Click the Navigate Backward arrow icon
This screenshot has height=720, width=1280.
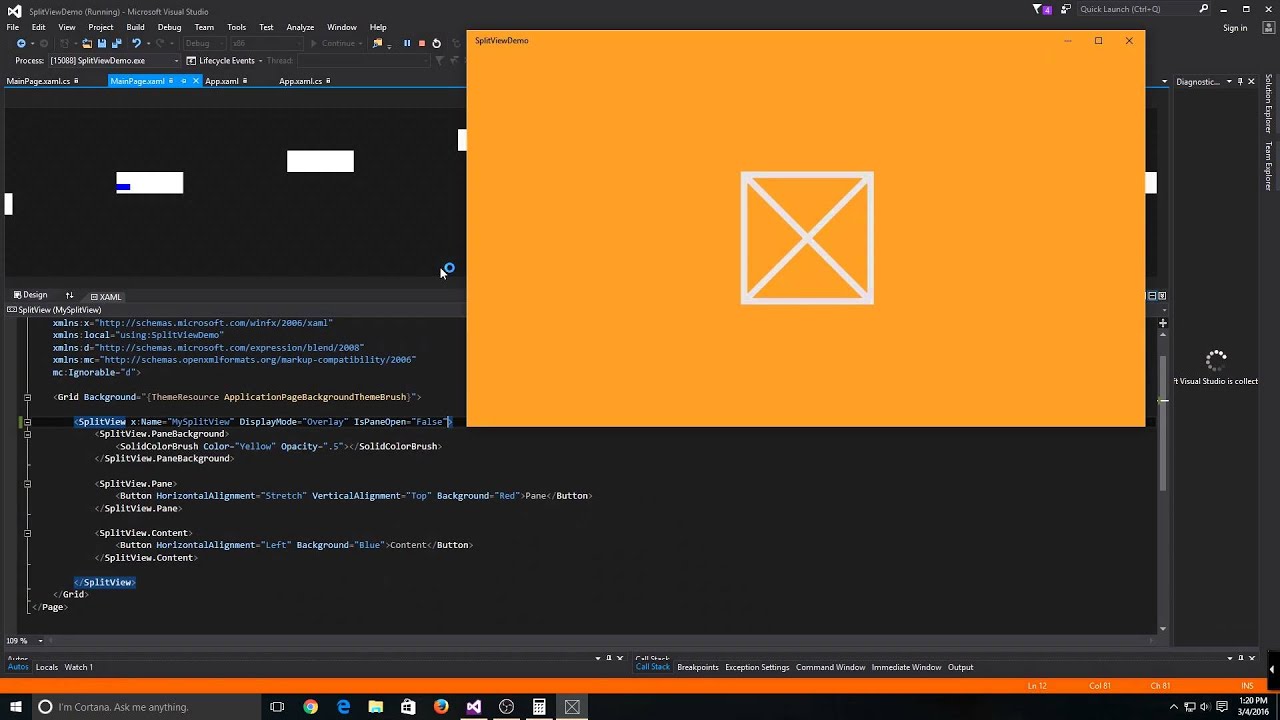point(21,43)
